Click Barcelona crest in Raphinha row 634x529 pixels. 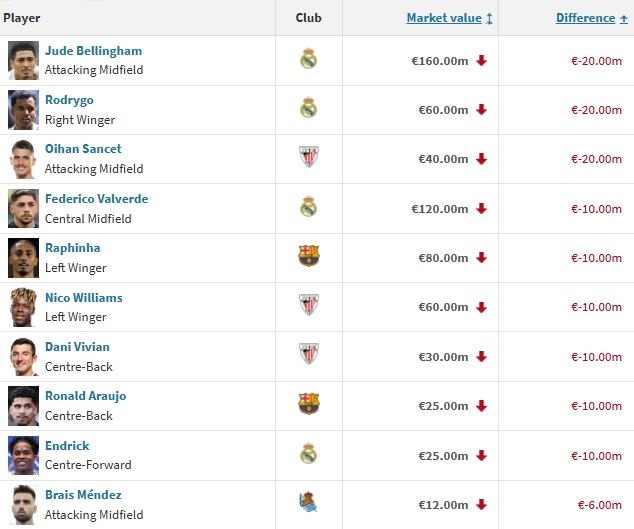(x=308, y=257)
